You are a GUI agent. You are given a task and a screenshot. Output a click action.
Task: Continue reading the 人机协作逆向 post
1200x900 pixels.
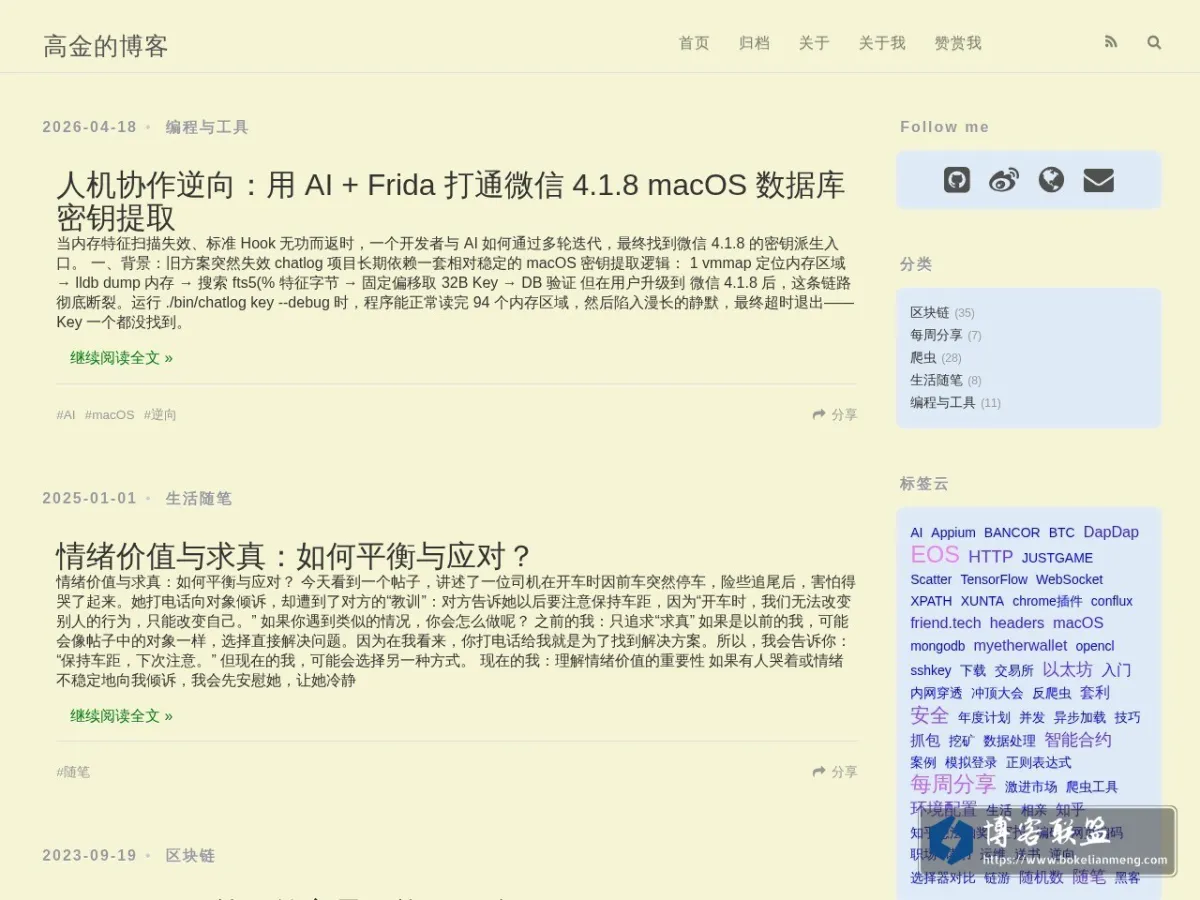coord(121,358)
